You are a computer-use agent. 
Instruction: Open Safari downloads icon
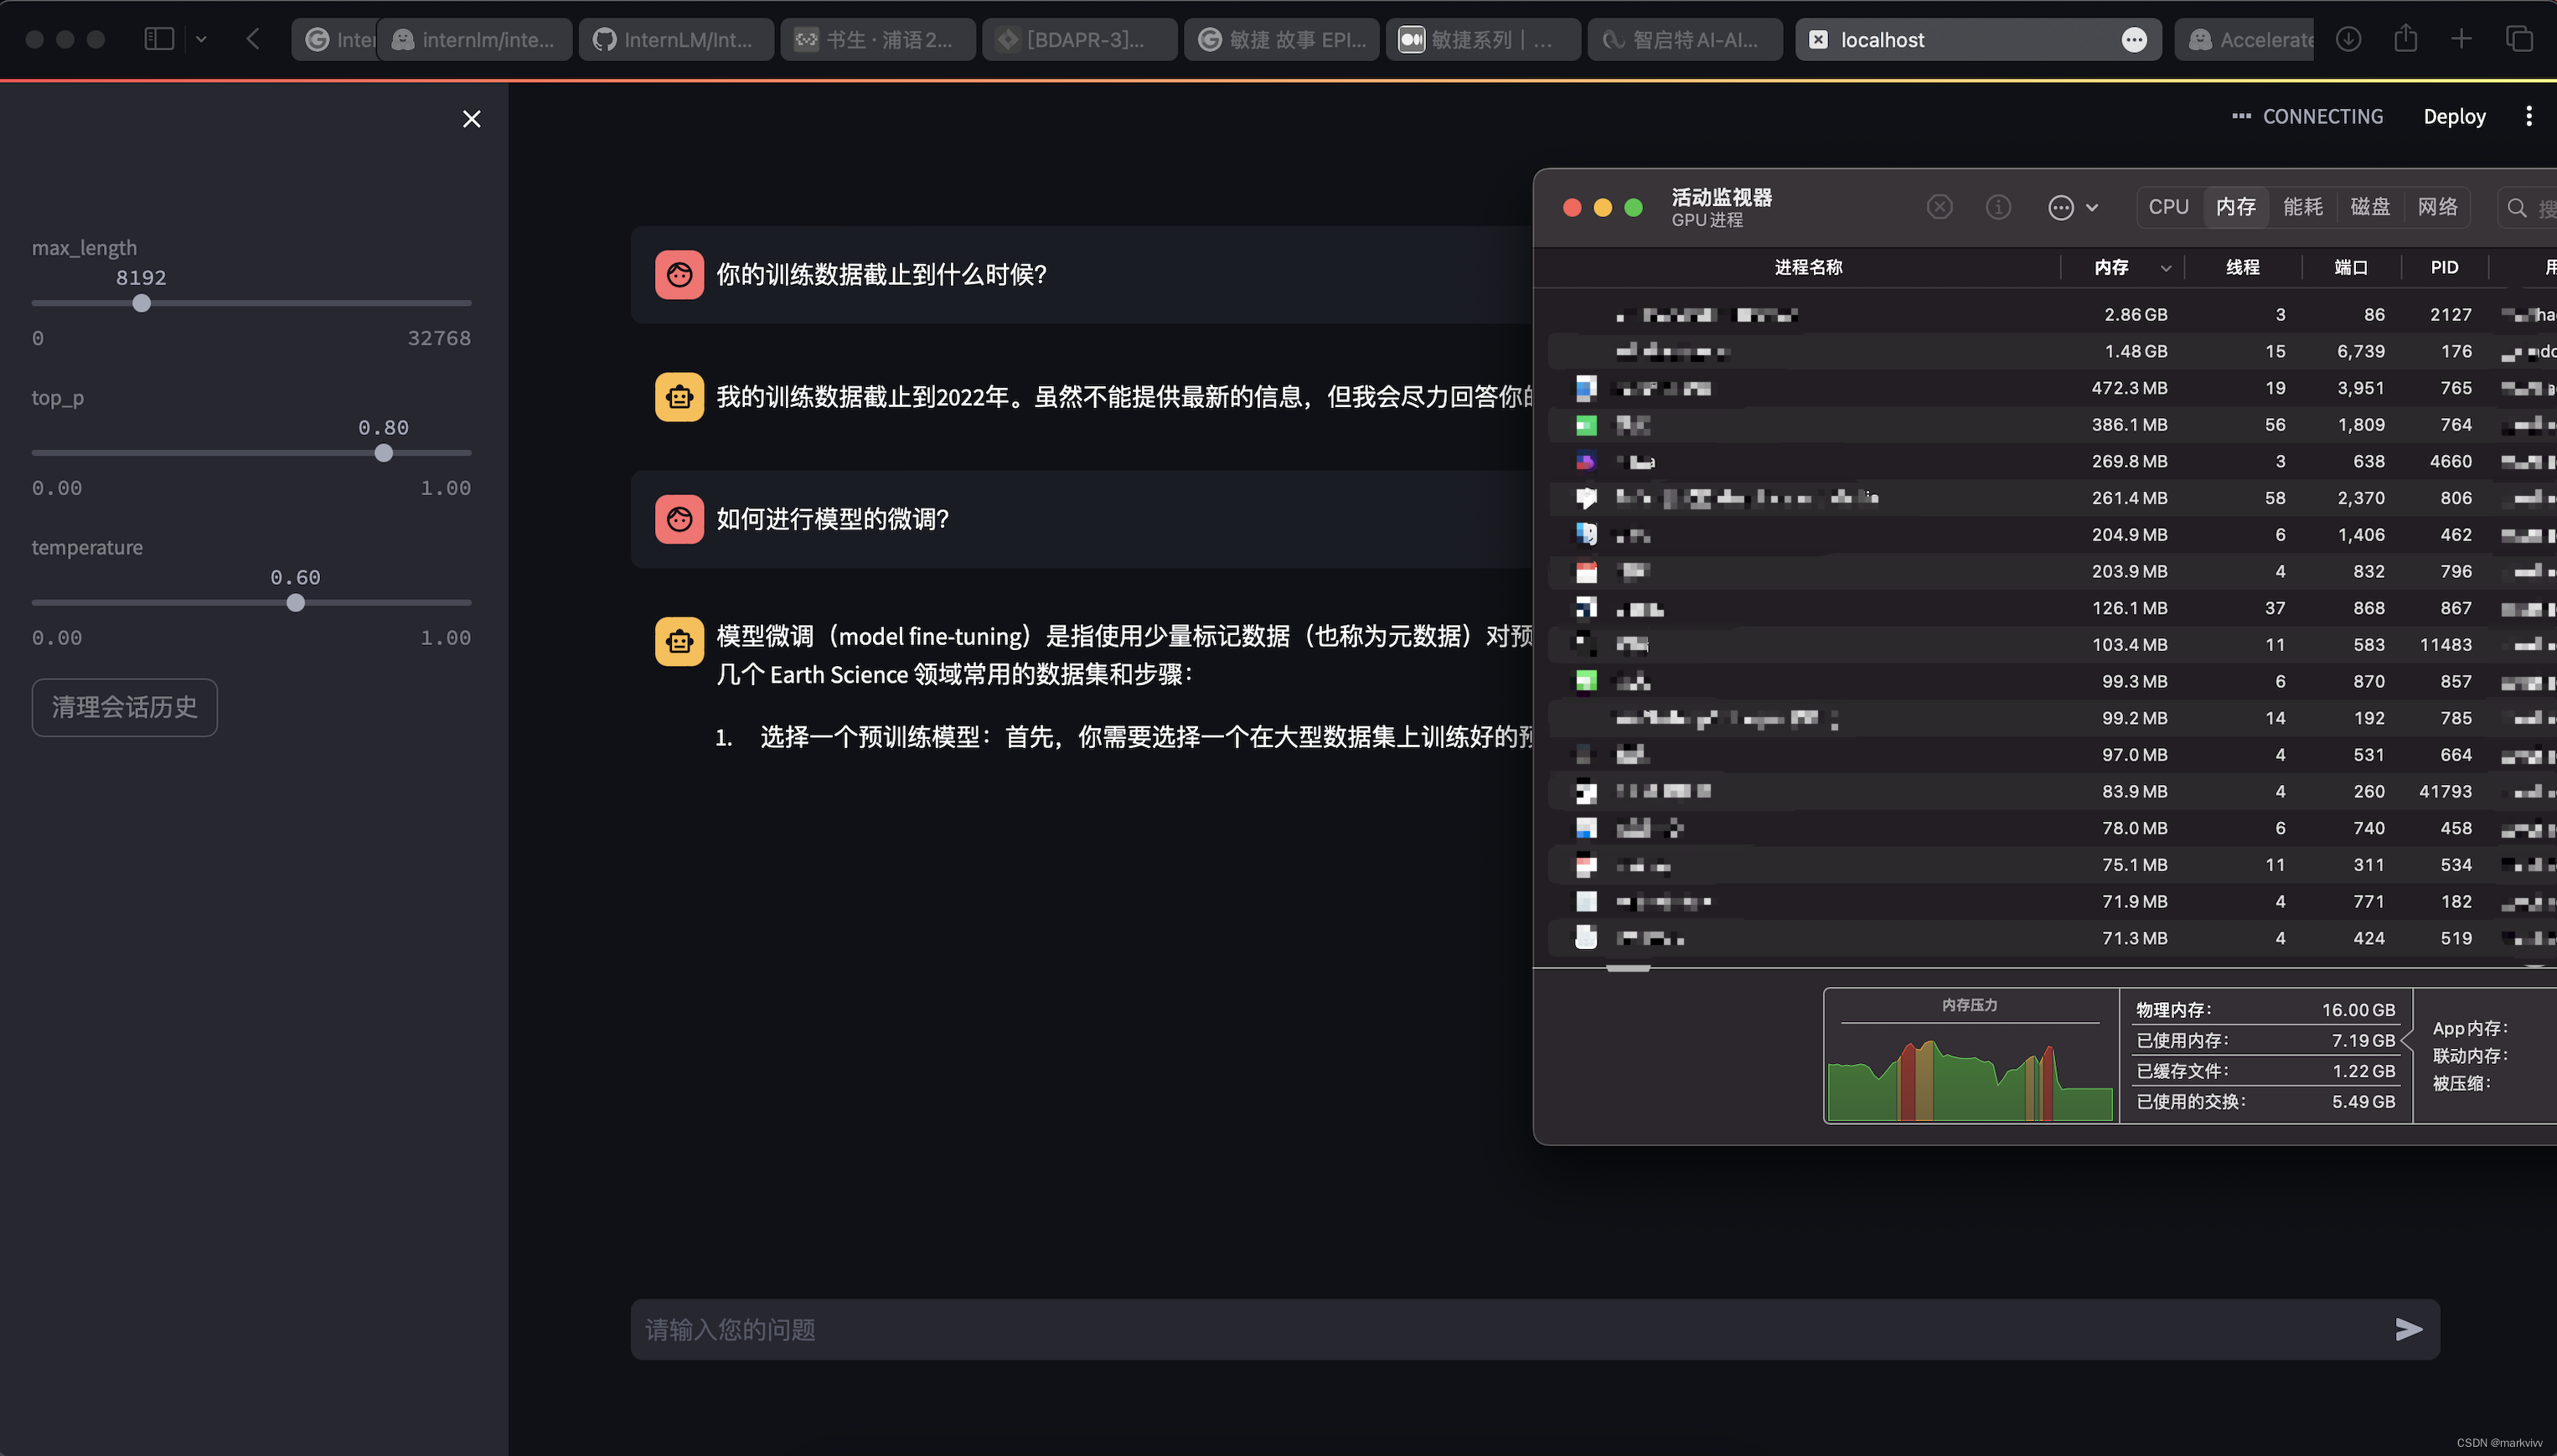[2349, 39]
